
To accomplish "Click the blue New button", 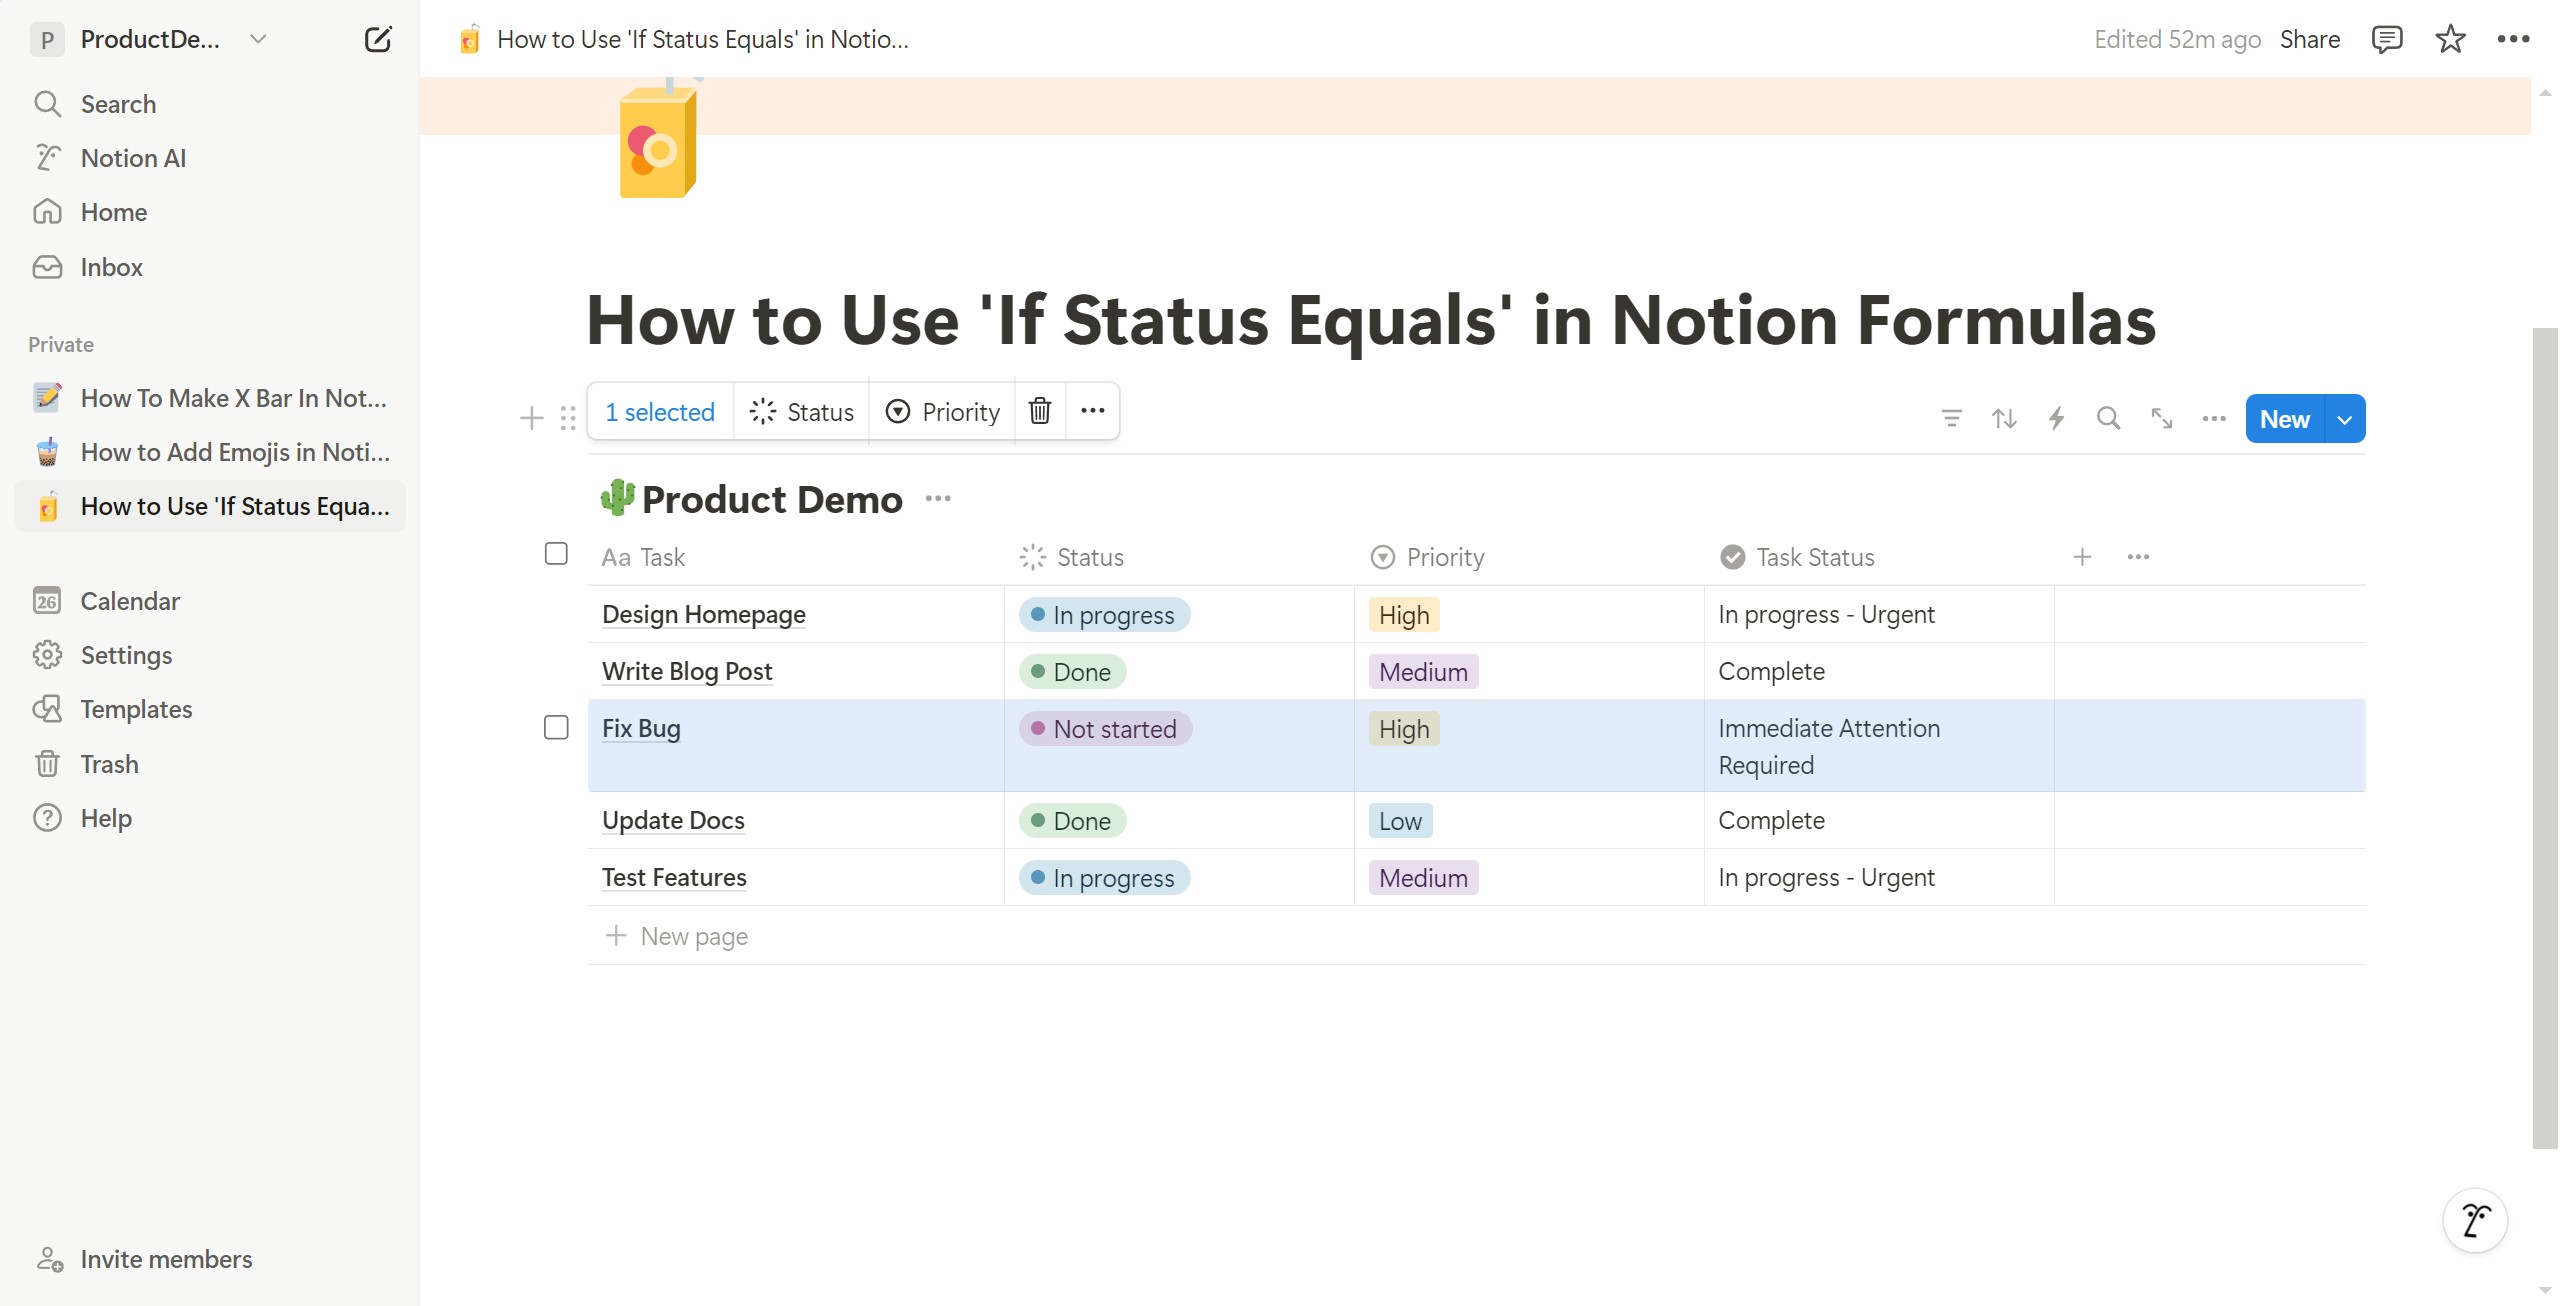I will (x=2285, y=419).
